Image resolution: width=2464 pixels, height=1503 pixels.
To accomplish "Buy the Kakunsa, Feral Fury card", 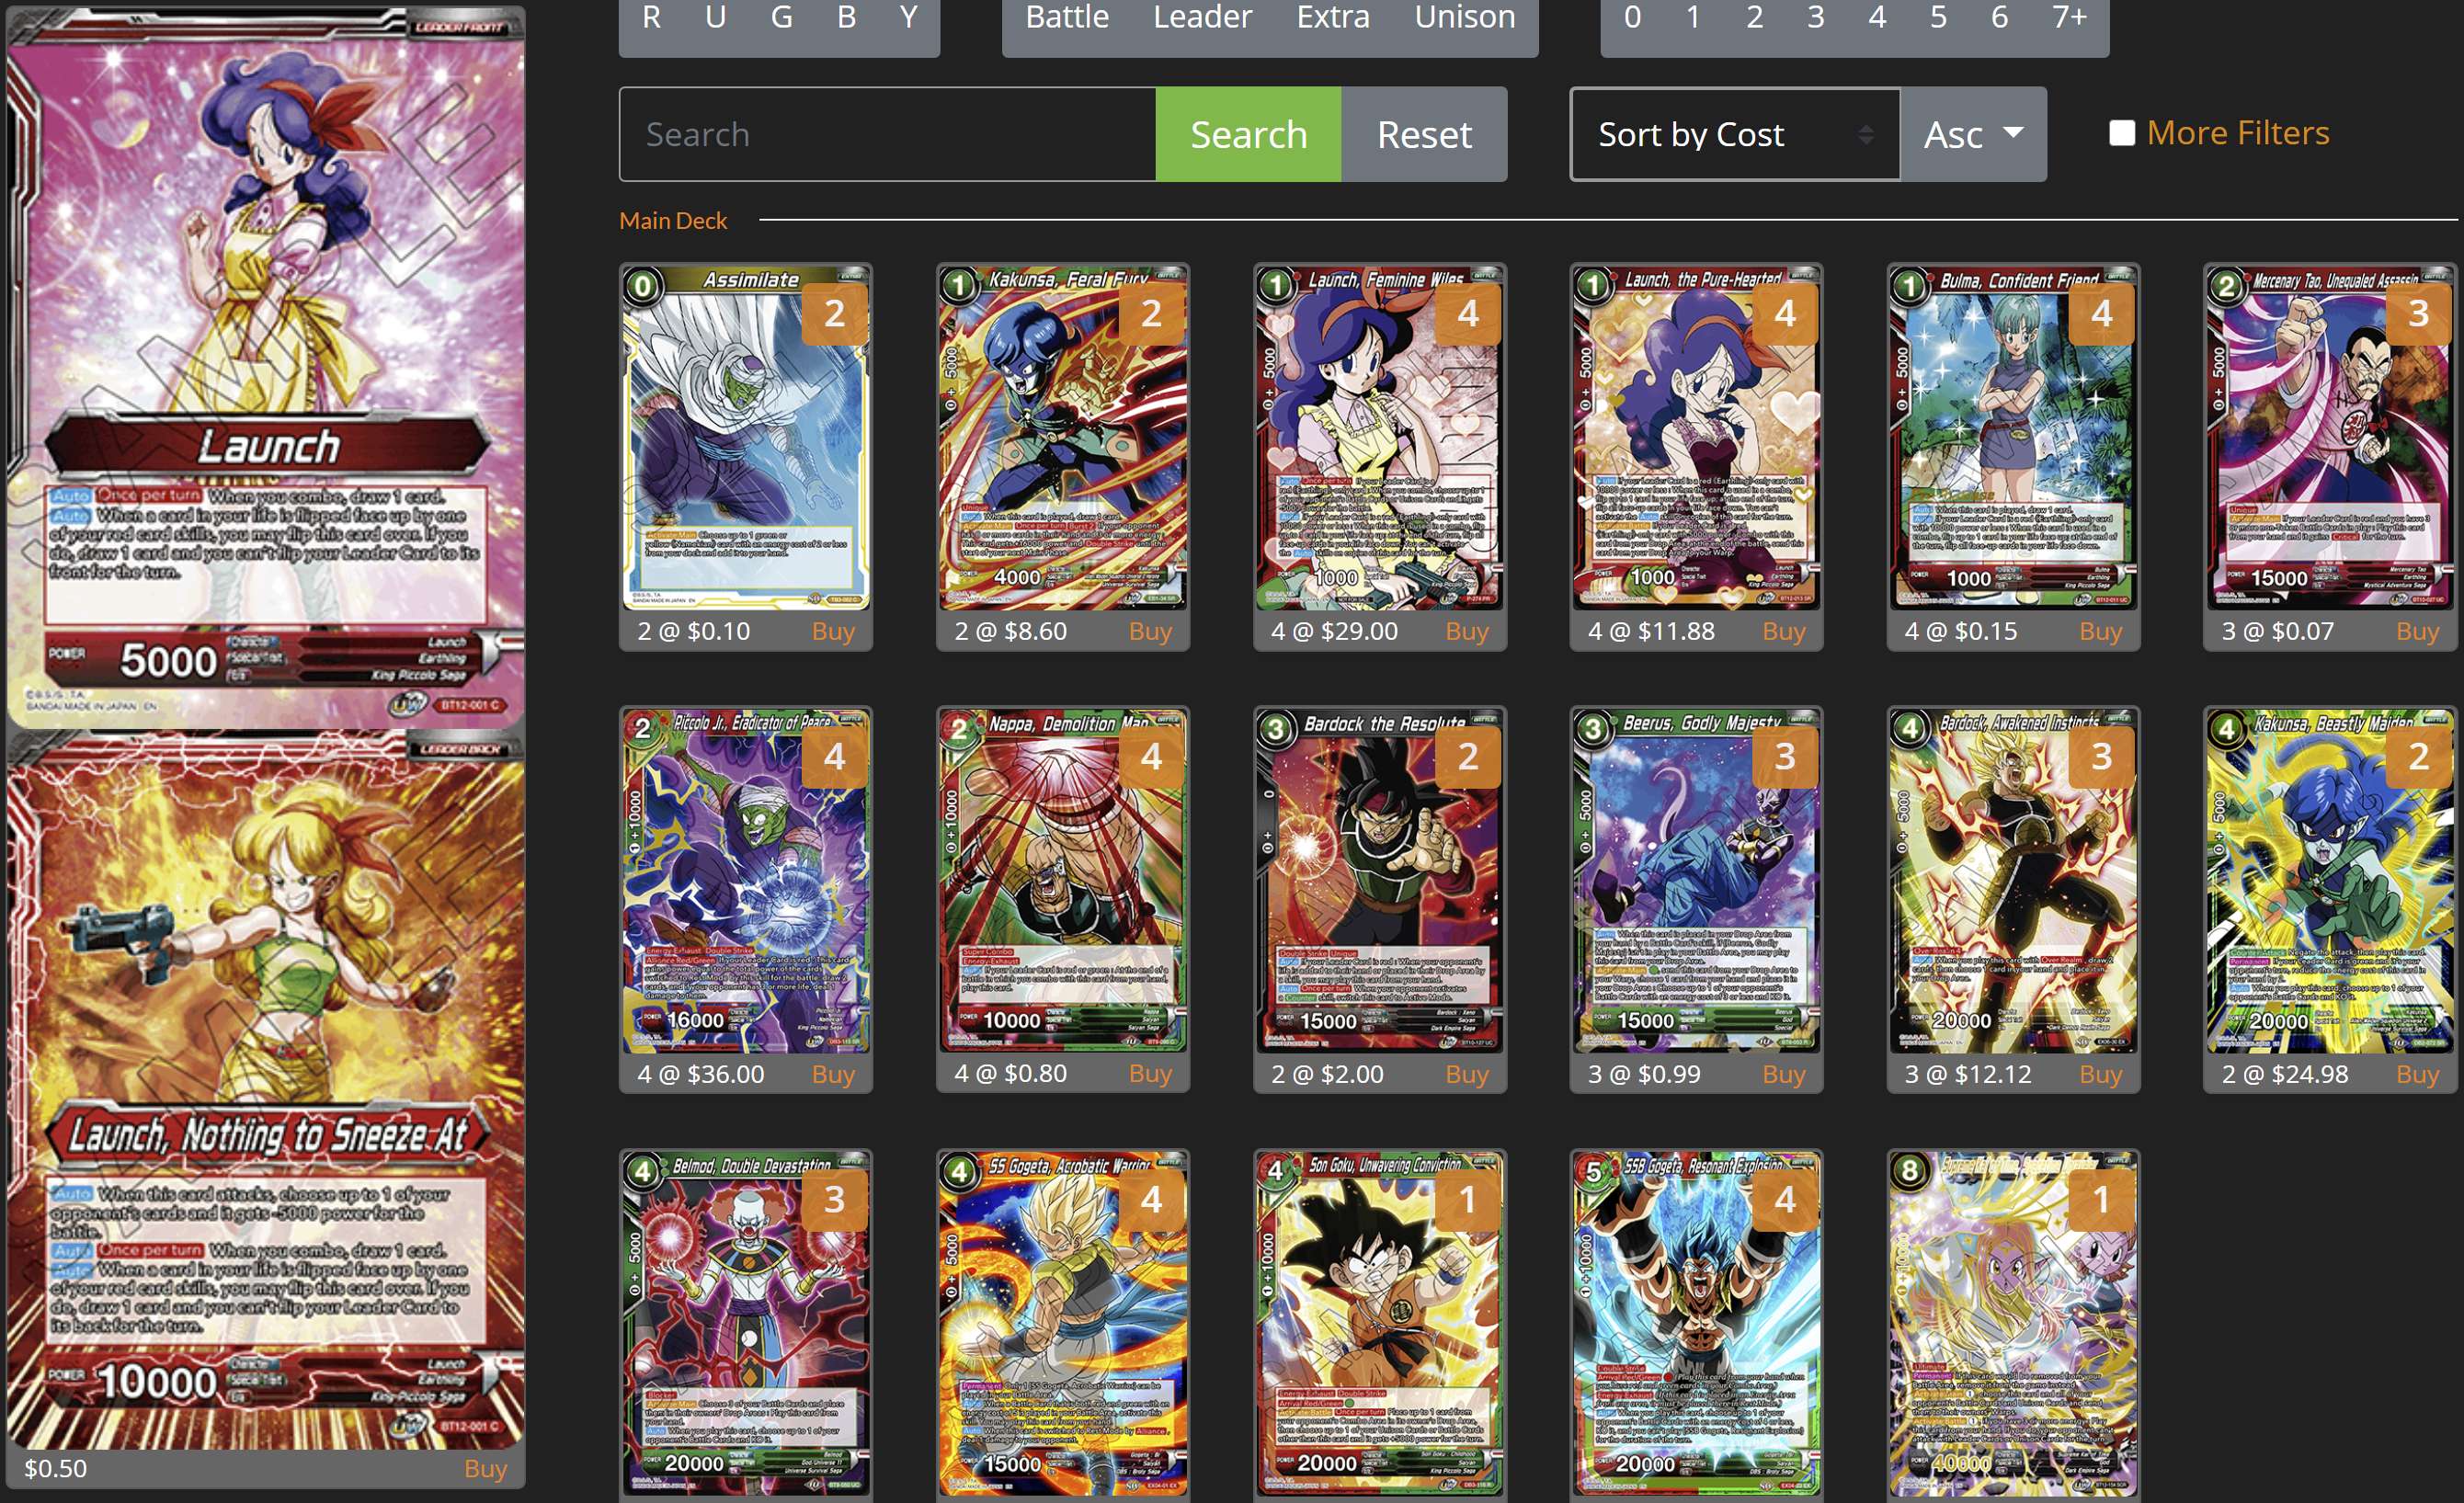I will (x=1150, y=631).
